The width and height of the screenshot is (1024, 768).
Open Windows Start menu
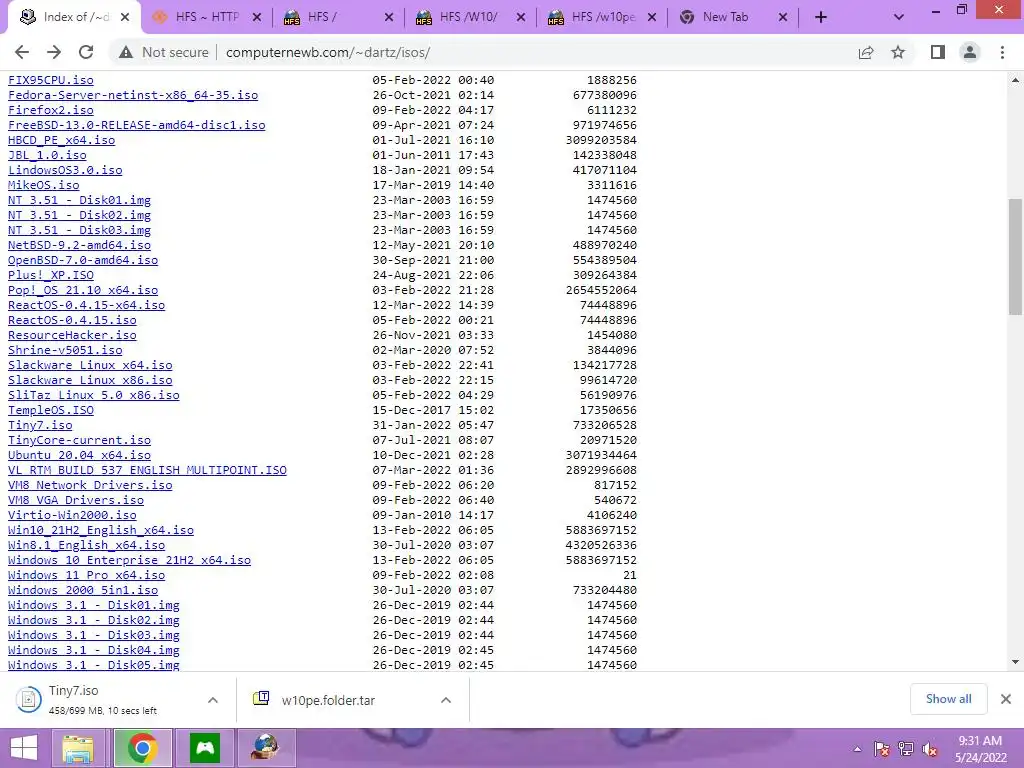(24, 748)
